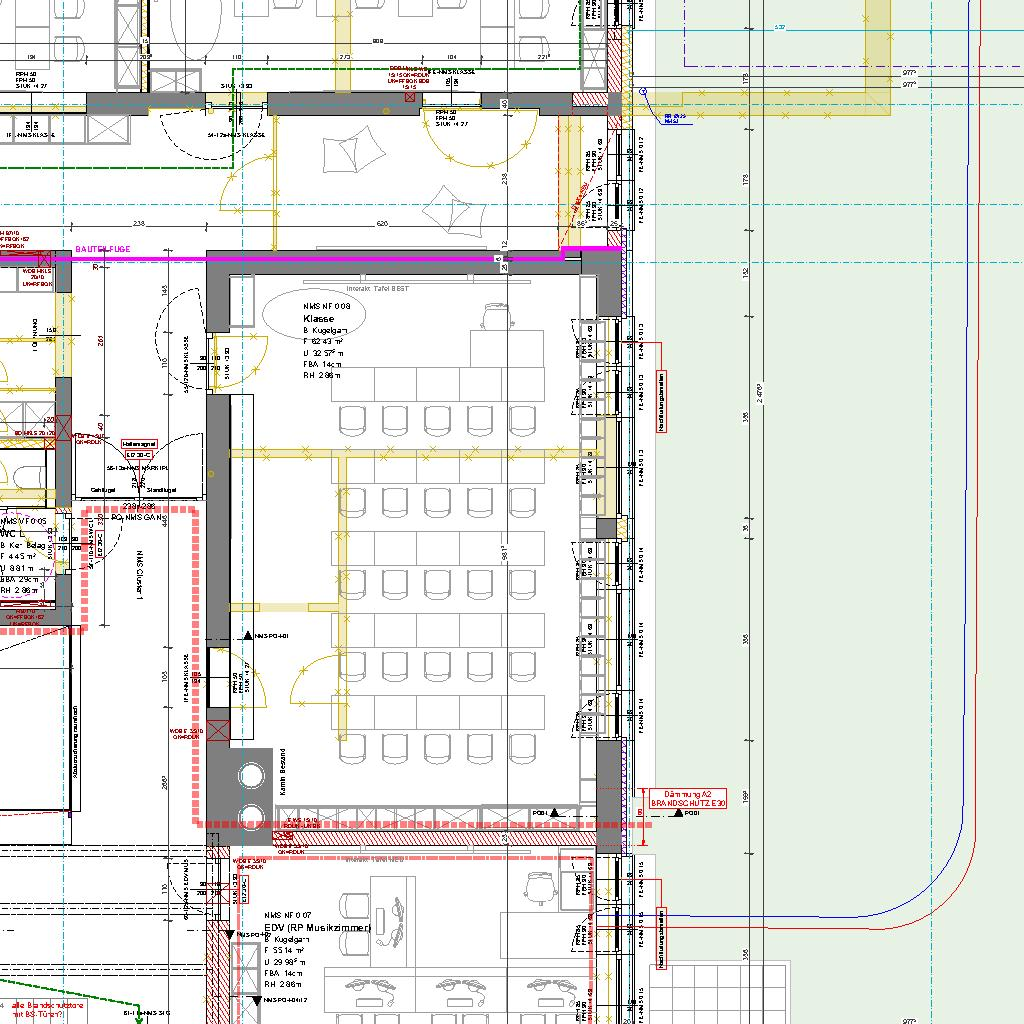Viewport: 1024px width, 1024px height.
Task: Click the 620 dimension text above the classroom
Action: tap(381, 225)
